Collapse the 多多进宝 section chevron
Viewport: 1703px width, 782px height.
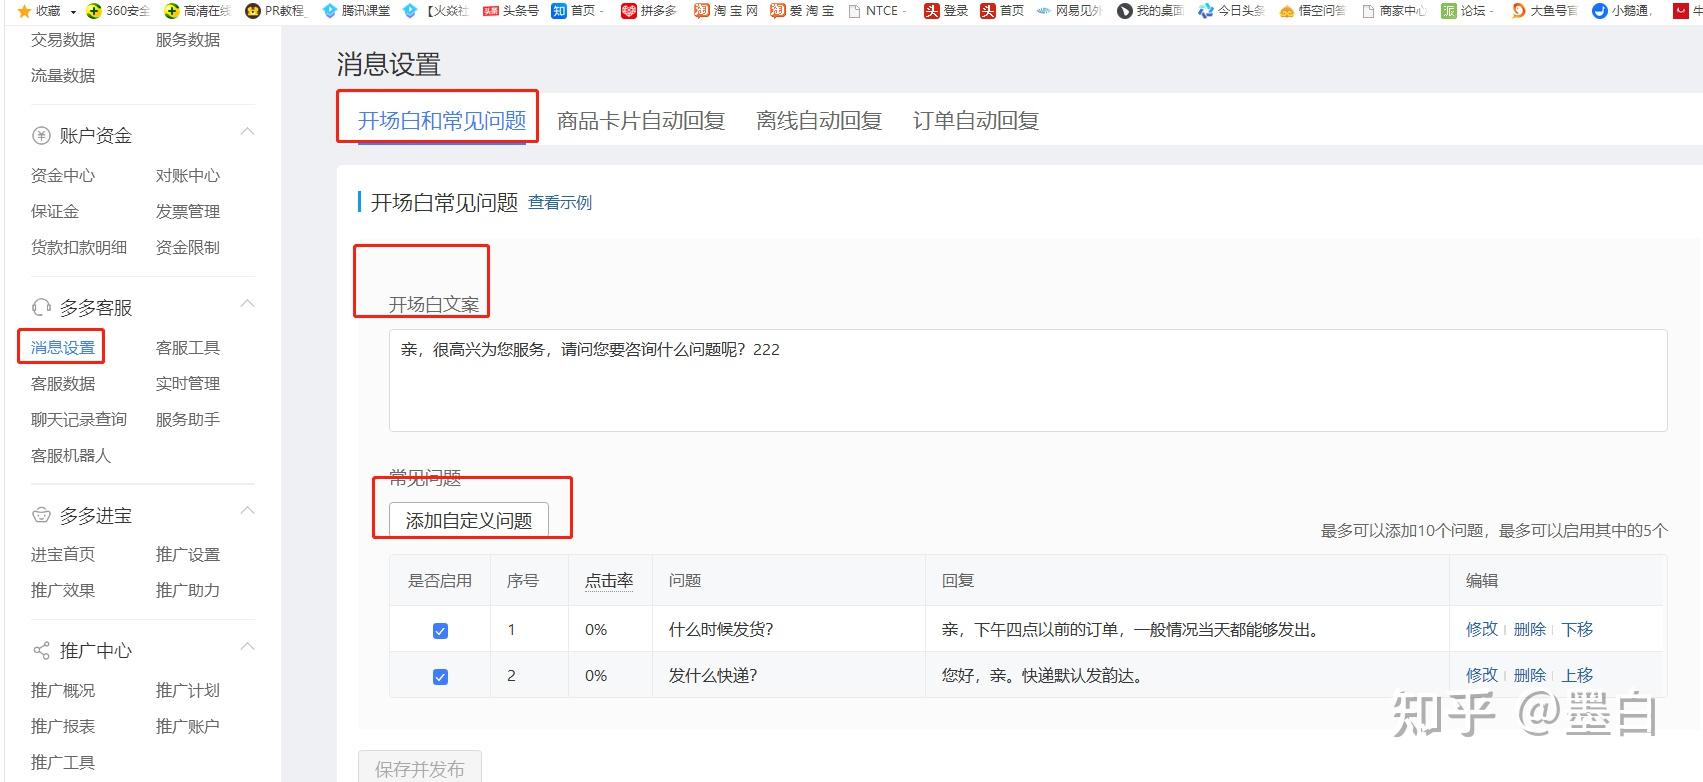tap(247, 511)
